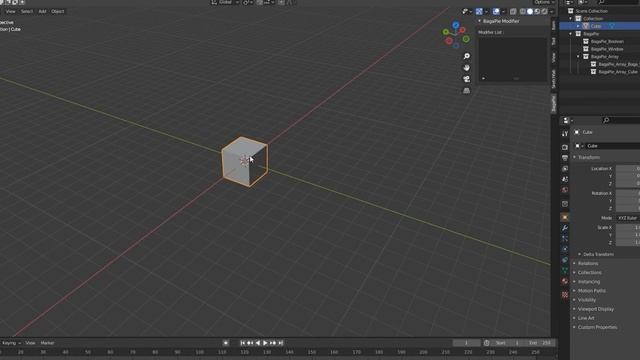Switch to material preview shading

[537, 11]
